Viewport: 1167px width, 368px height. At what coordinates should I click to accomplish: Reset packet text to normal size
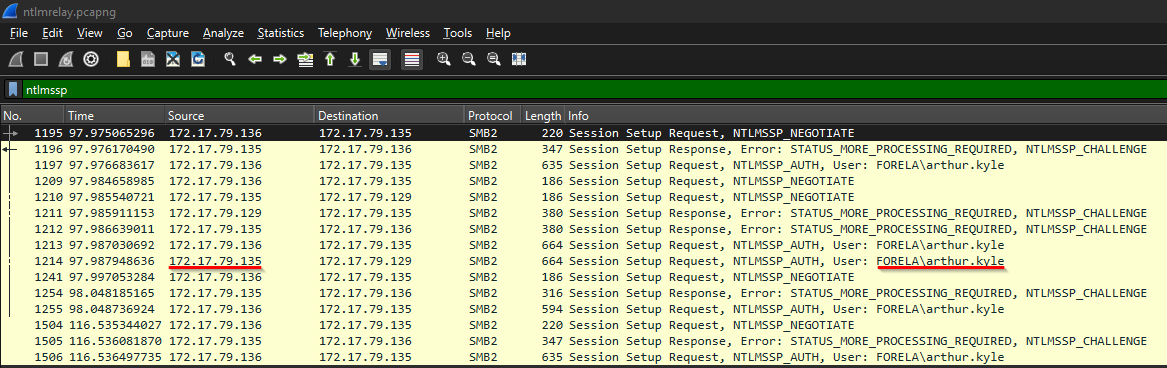click(x=493, y=59)
